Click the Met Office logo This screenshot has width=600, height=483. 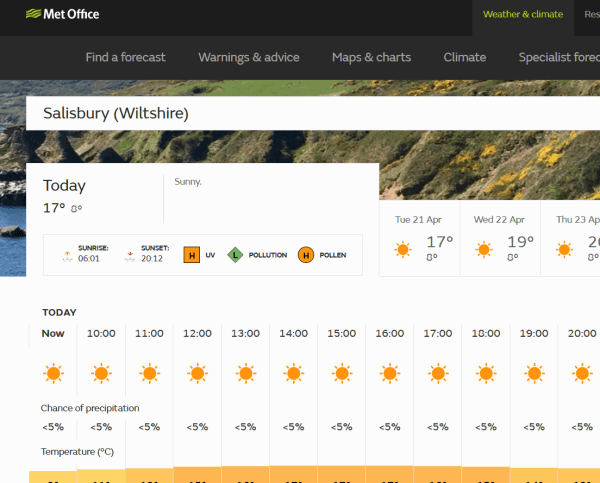coord(62,15)
